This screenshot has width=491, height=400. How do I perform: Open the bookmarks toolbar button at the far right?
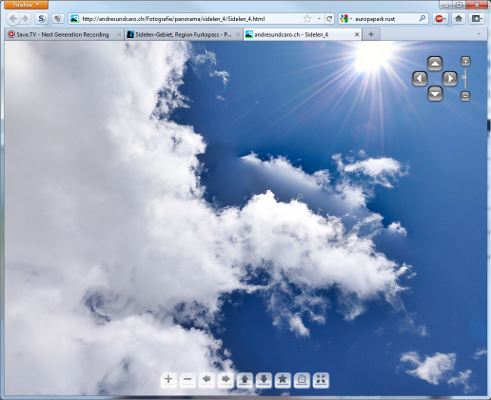click(477, 19)
